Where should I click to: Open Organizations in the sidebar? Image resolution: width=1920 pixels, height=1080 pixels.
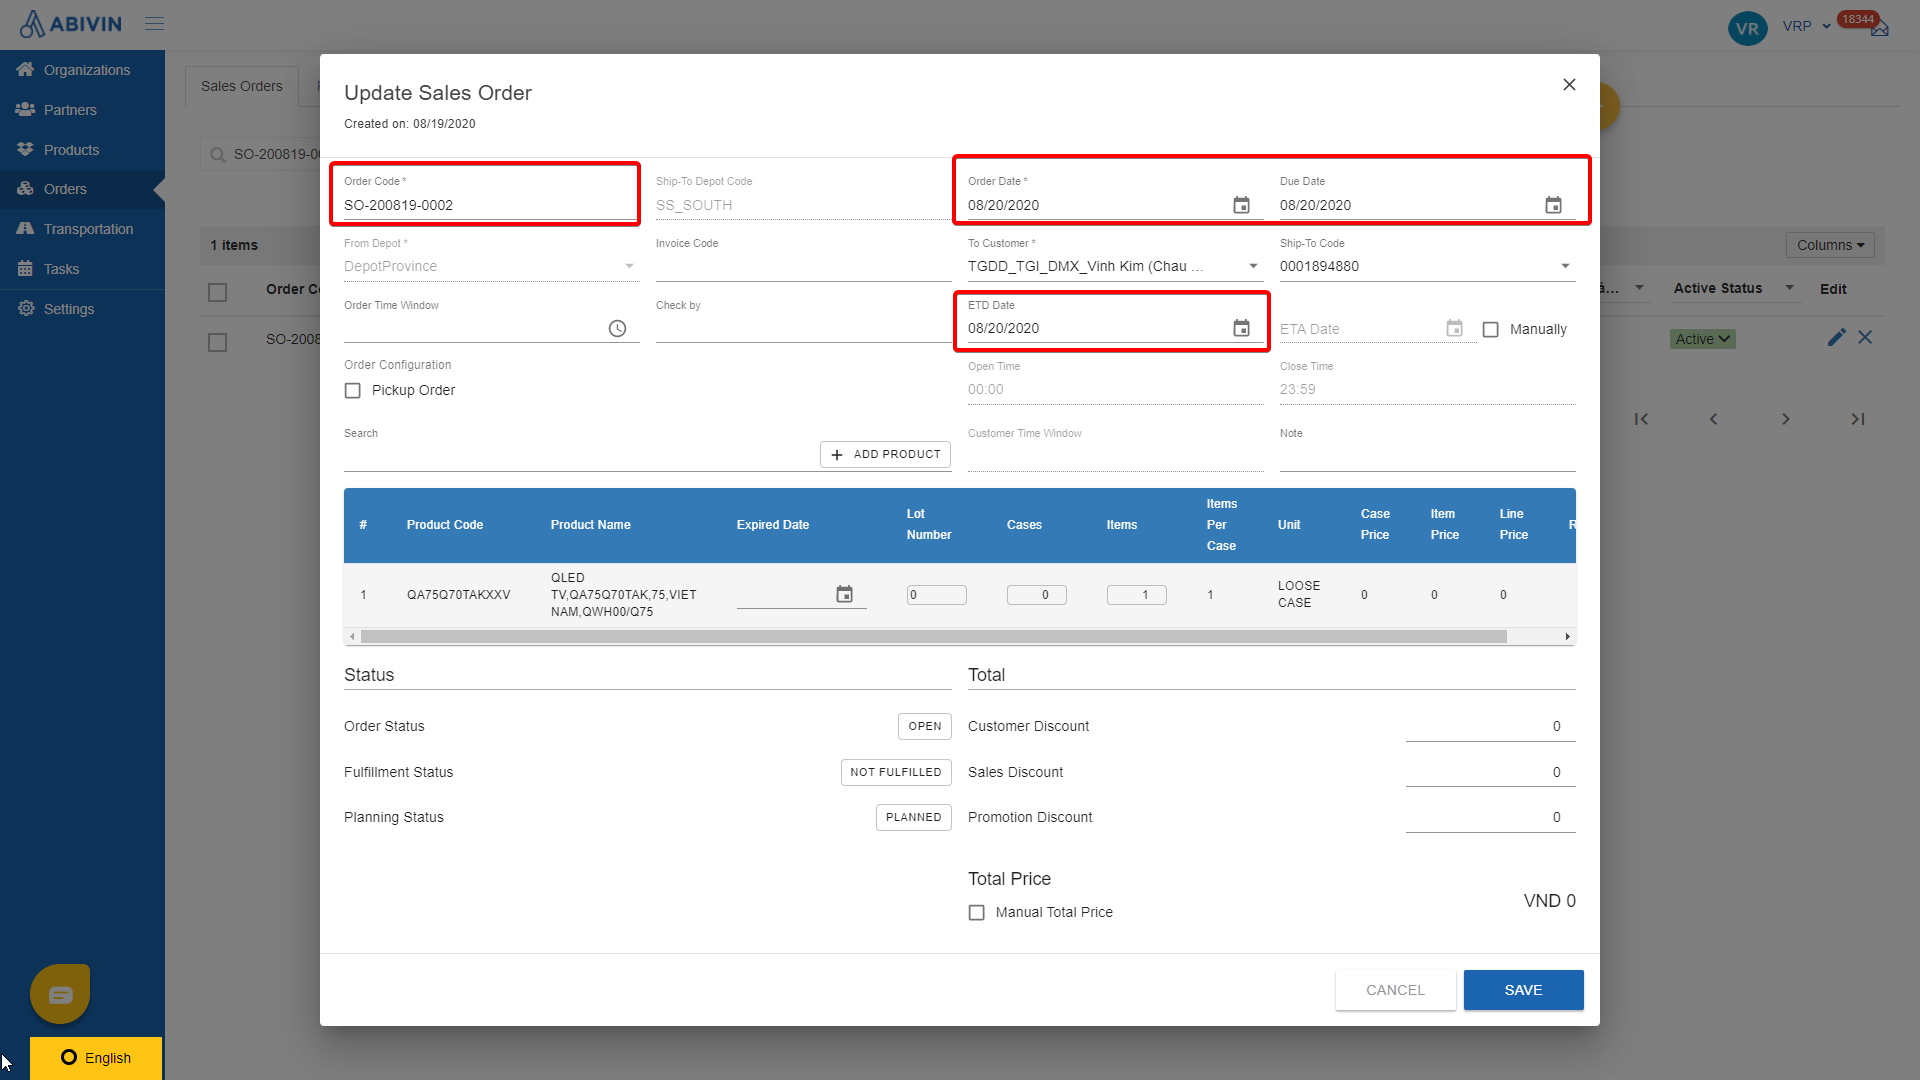pyautogui.click(x=82, y=70)
